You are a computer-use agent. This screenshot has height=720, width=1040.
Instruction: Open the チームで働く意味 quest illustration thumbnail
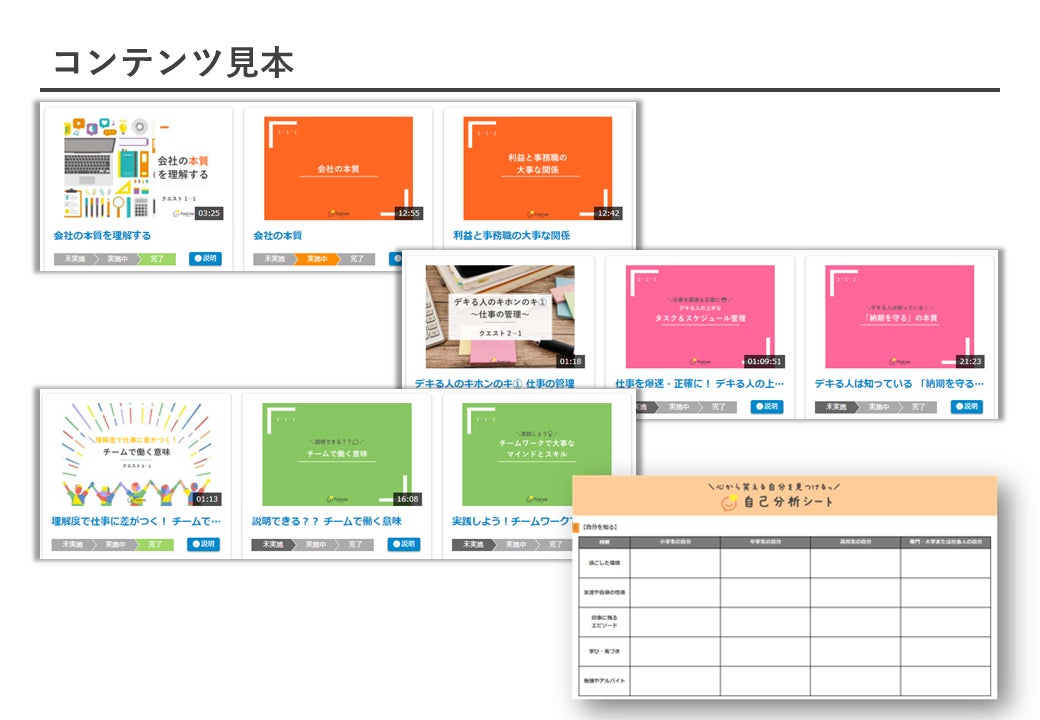coord(137,454)
